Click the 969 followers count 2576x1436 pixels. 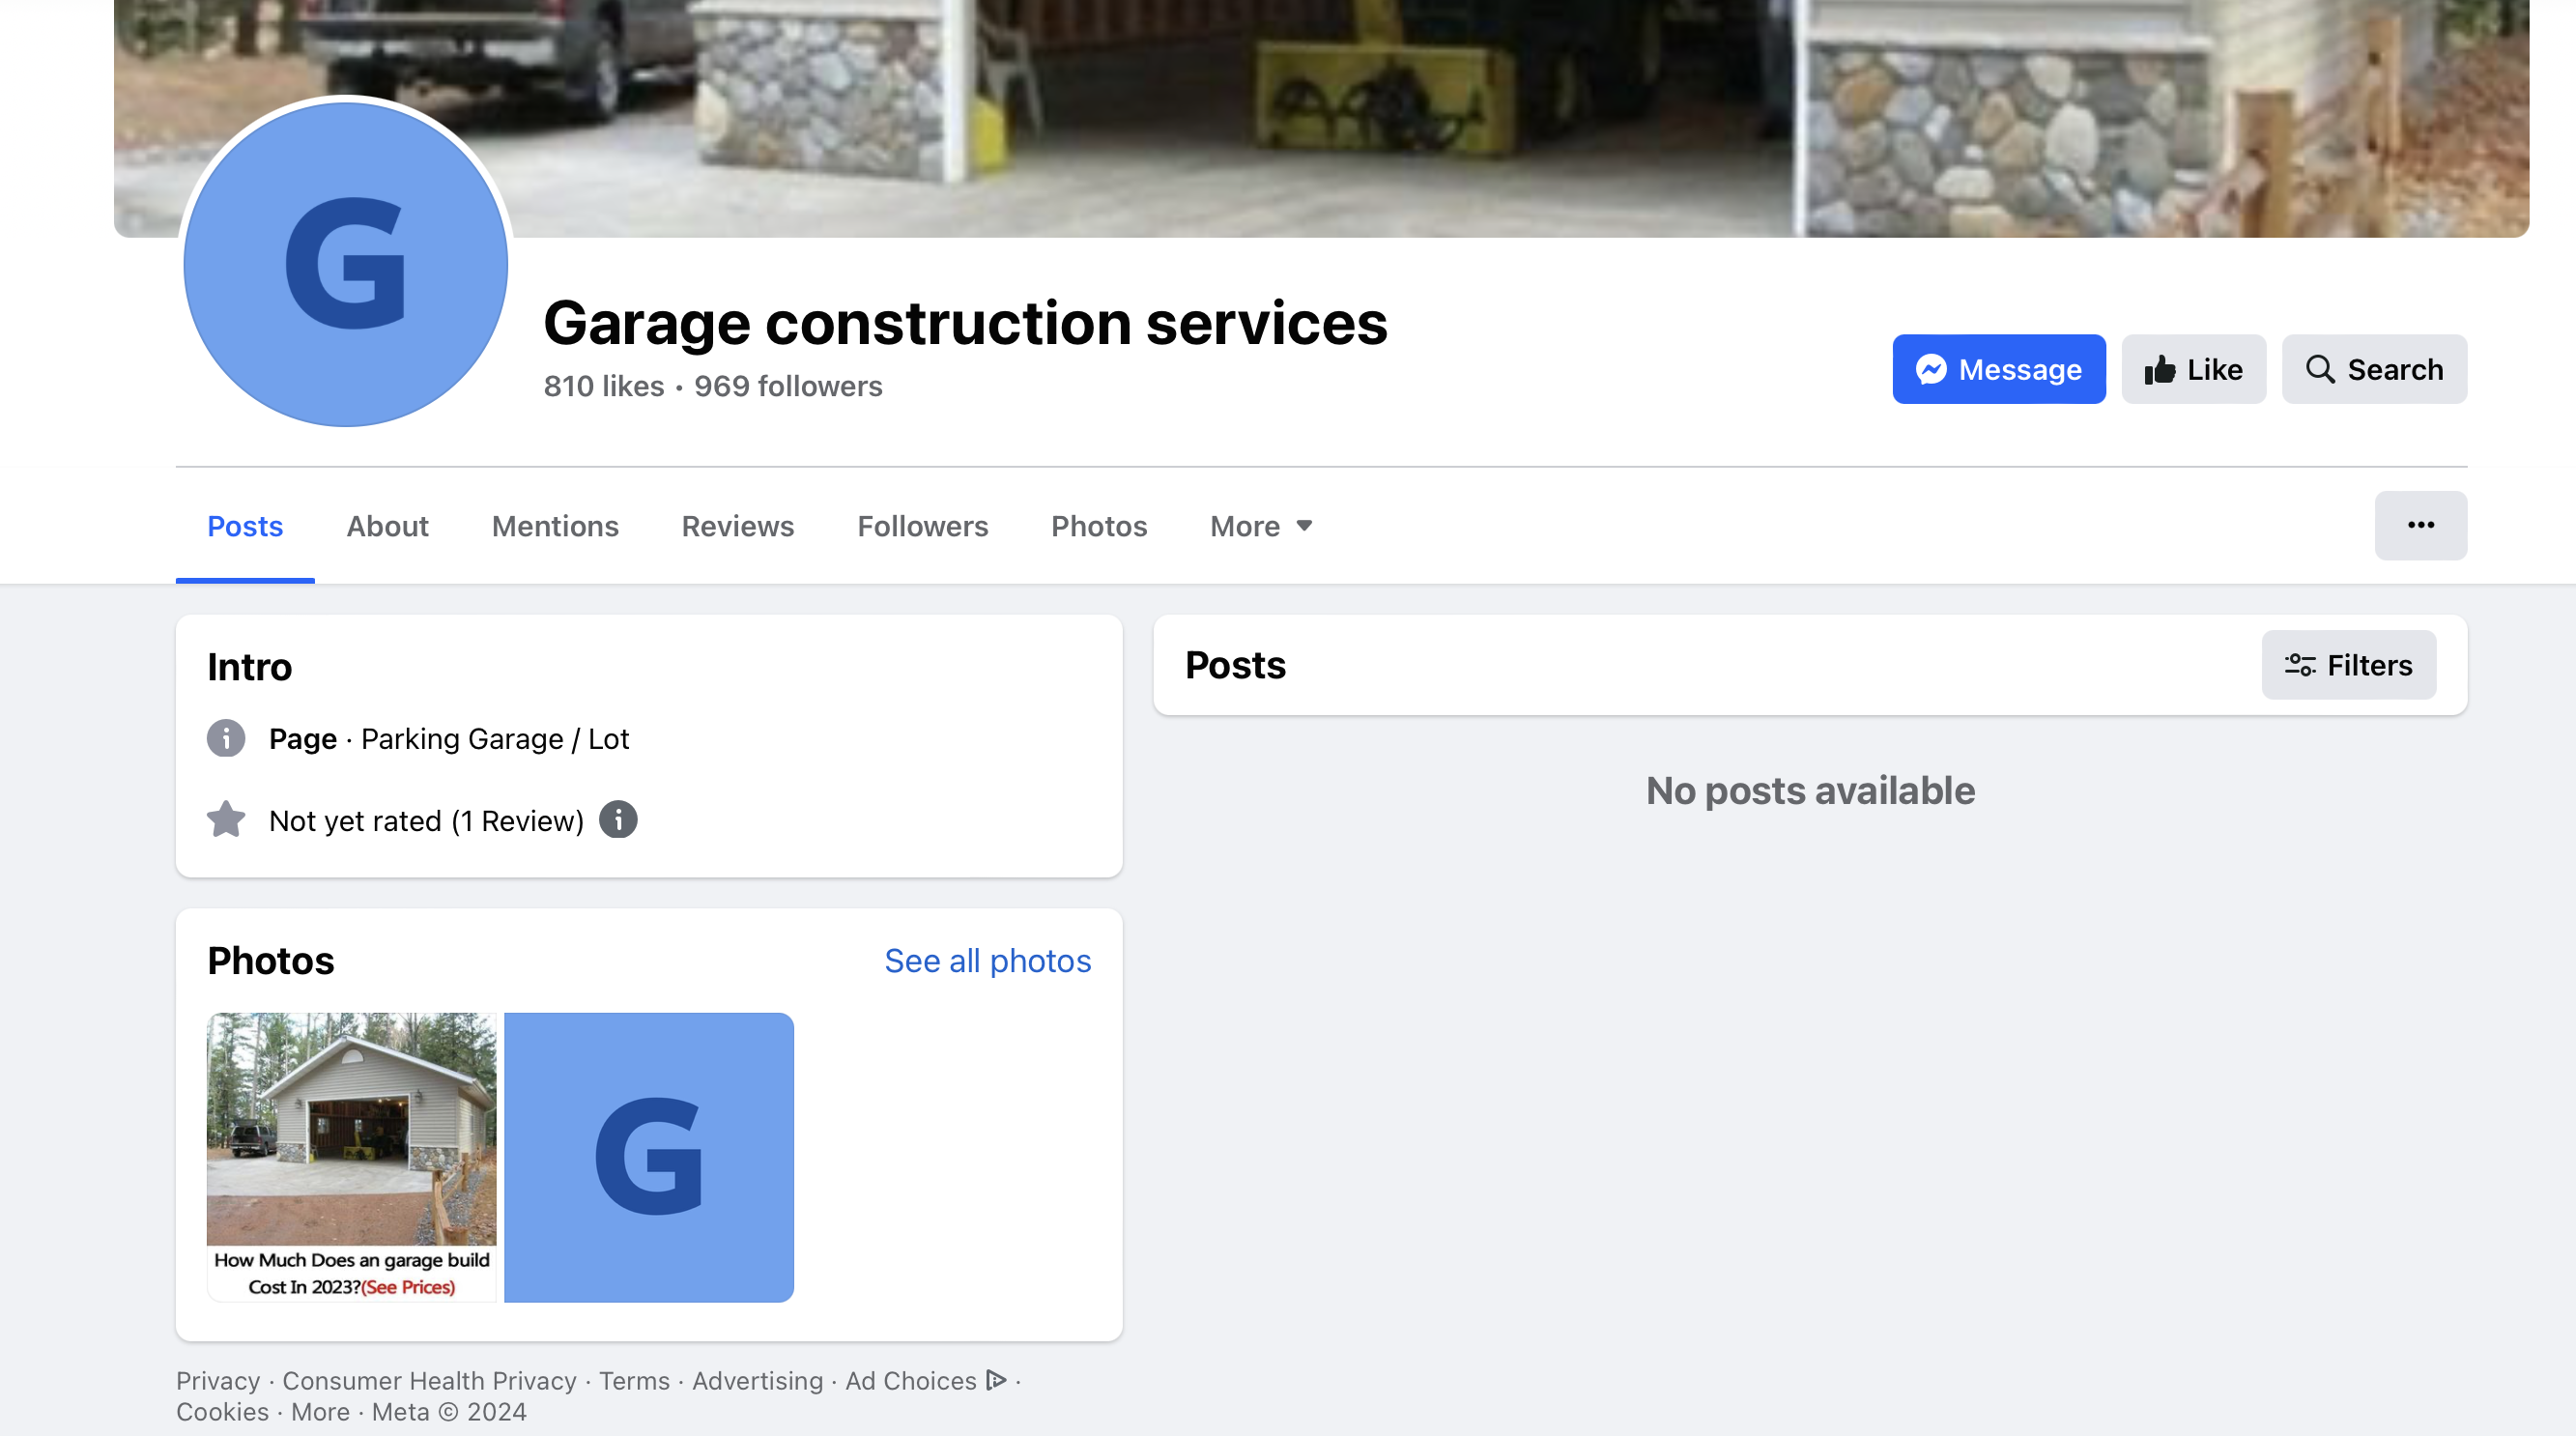tap(788, 386)
